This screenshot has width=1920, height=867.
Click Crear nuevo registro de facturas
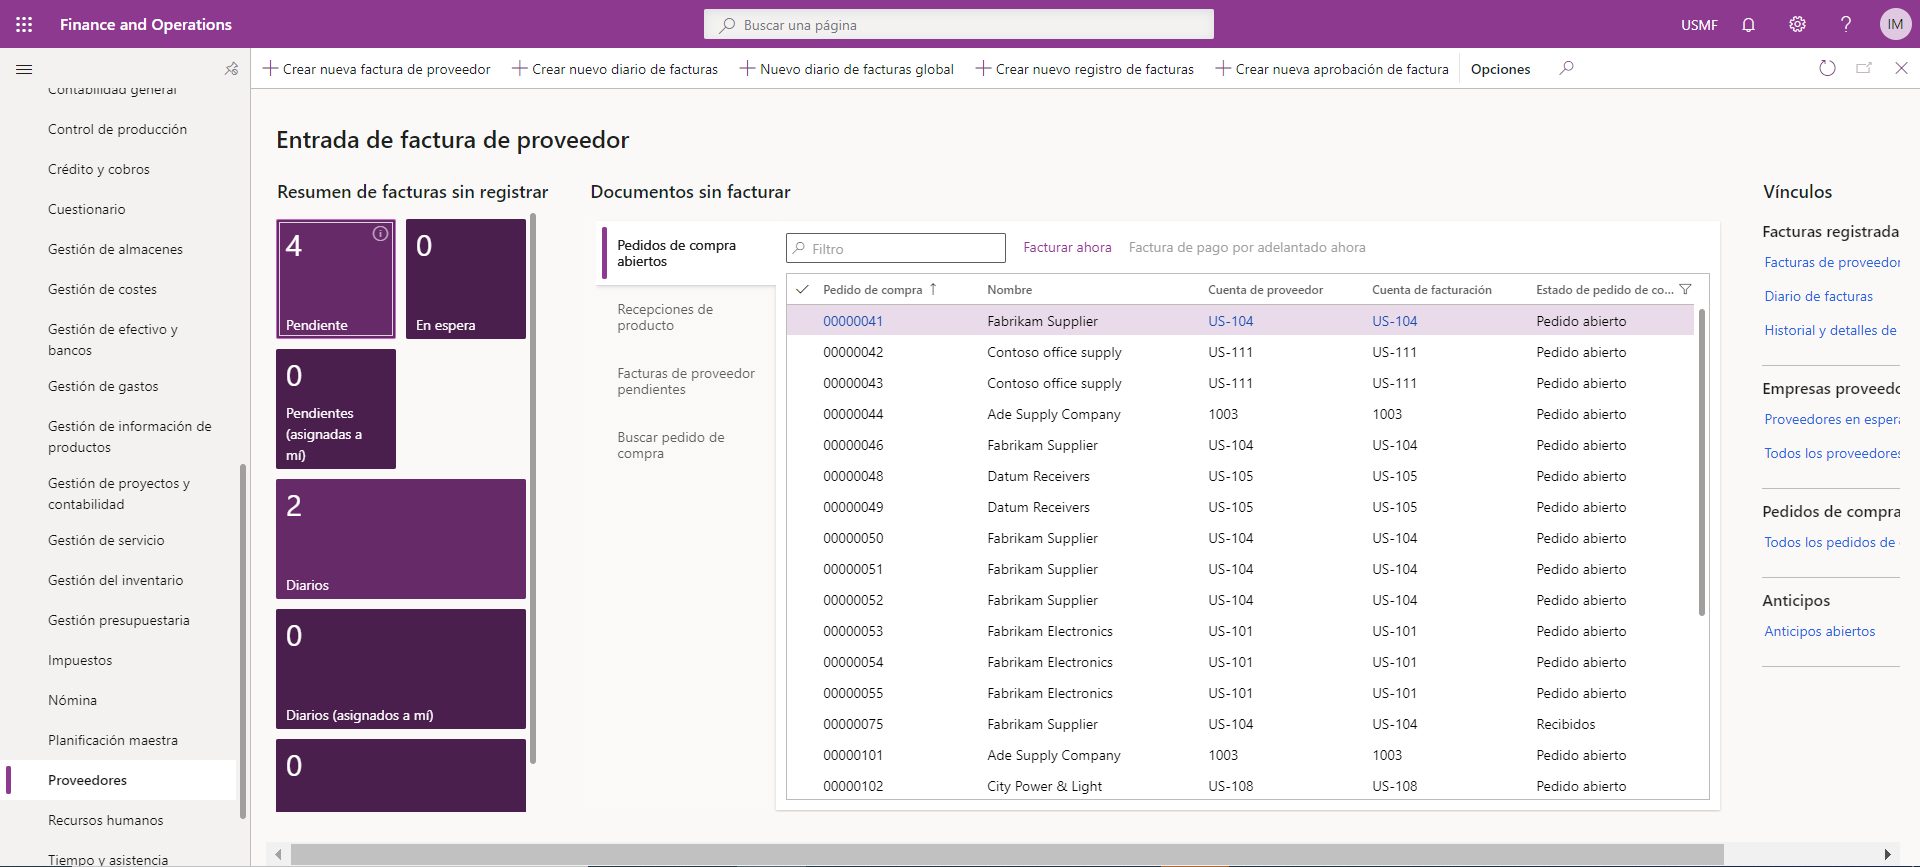tap(1085, 69)
